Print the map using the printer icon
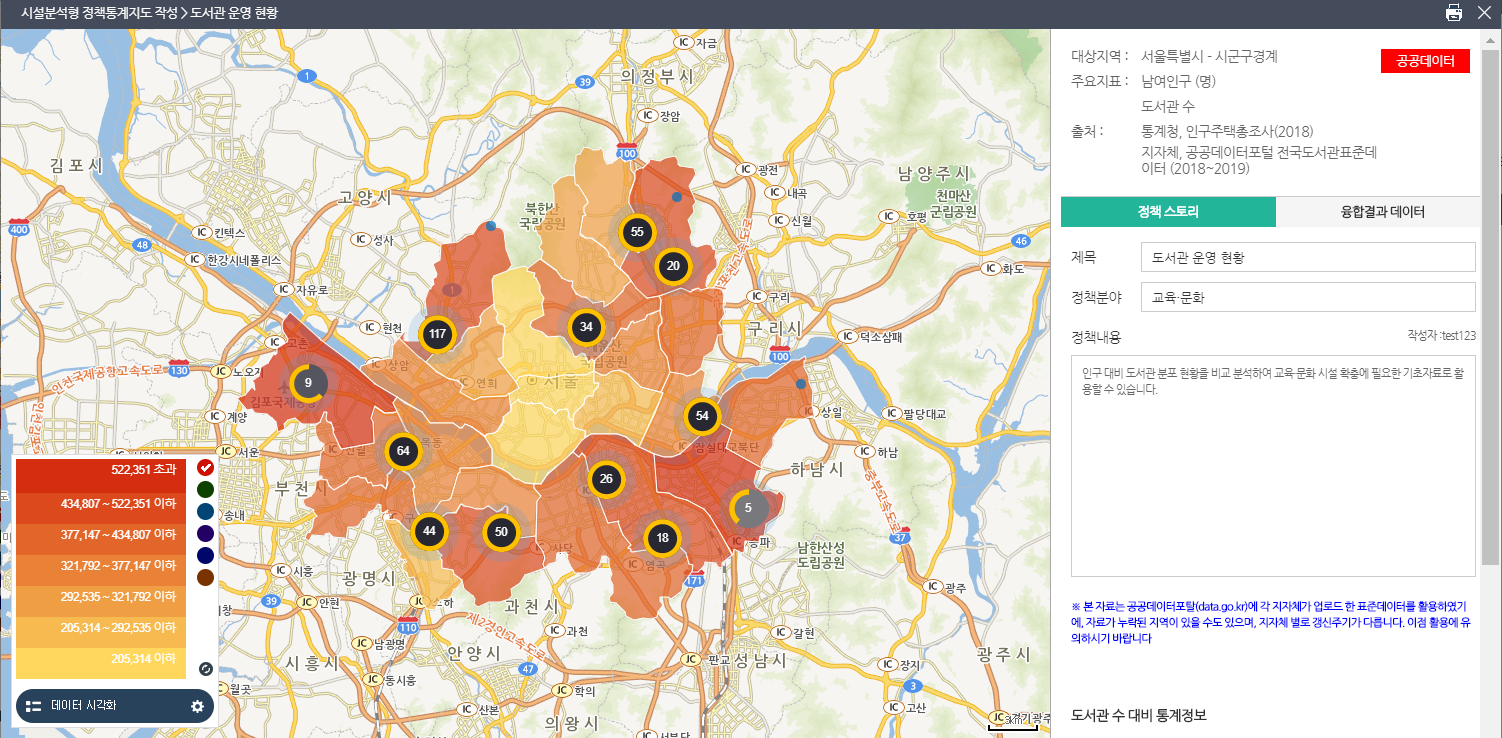This screenshot has height=738, width=1502. pos(1453,13)
